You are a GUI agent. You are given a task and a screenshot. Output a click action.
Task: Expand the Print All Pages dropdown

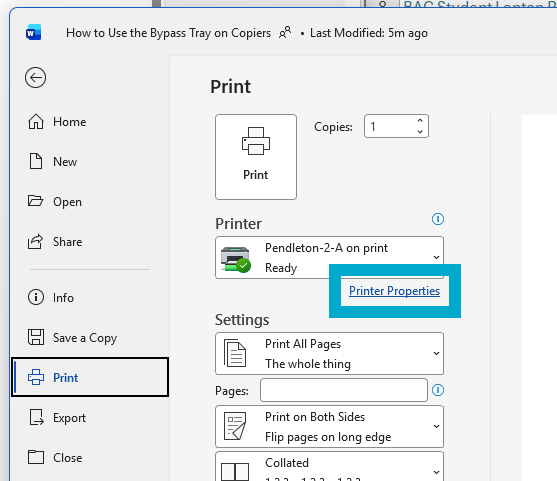coord(329,353)
